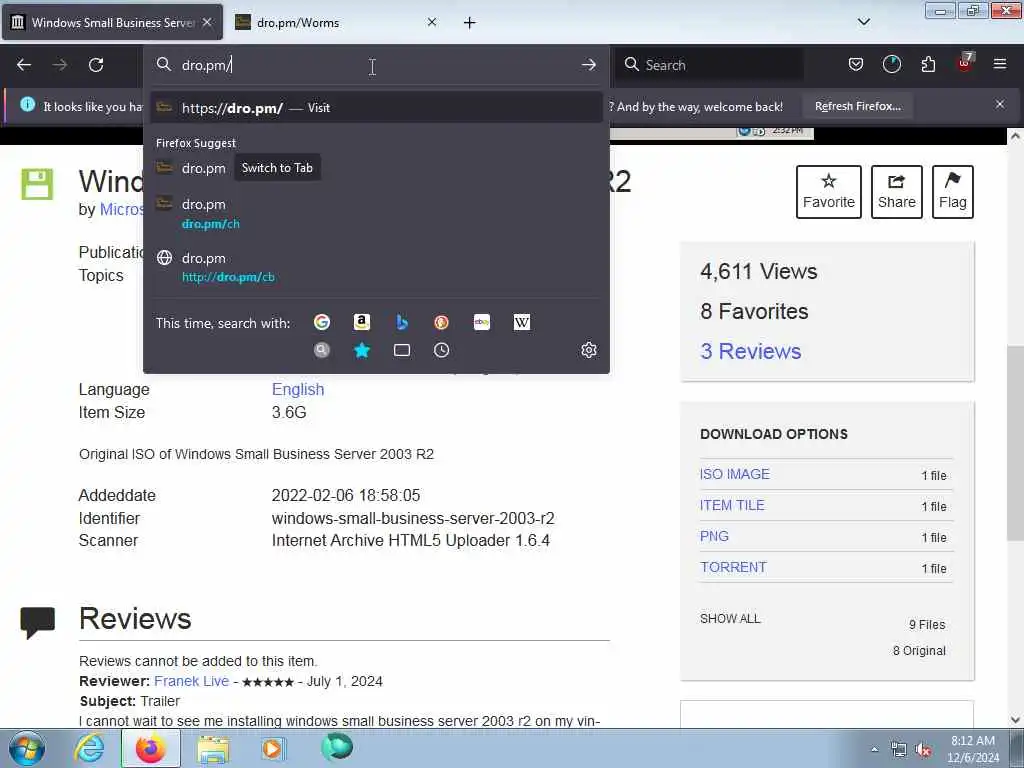Click the uBlock icon with badge 7
The width and height of the screenshot is (1024, 768).
click(x=965, y=63)
